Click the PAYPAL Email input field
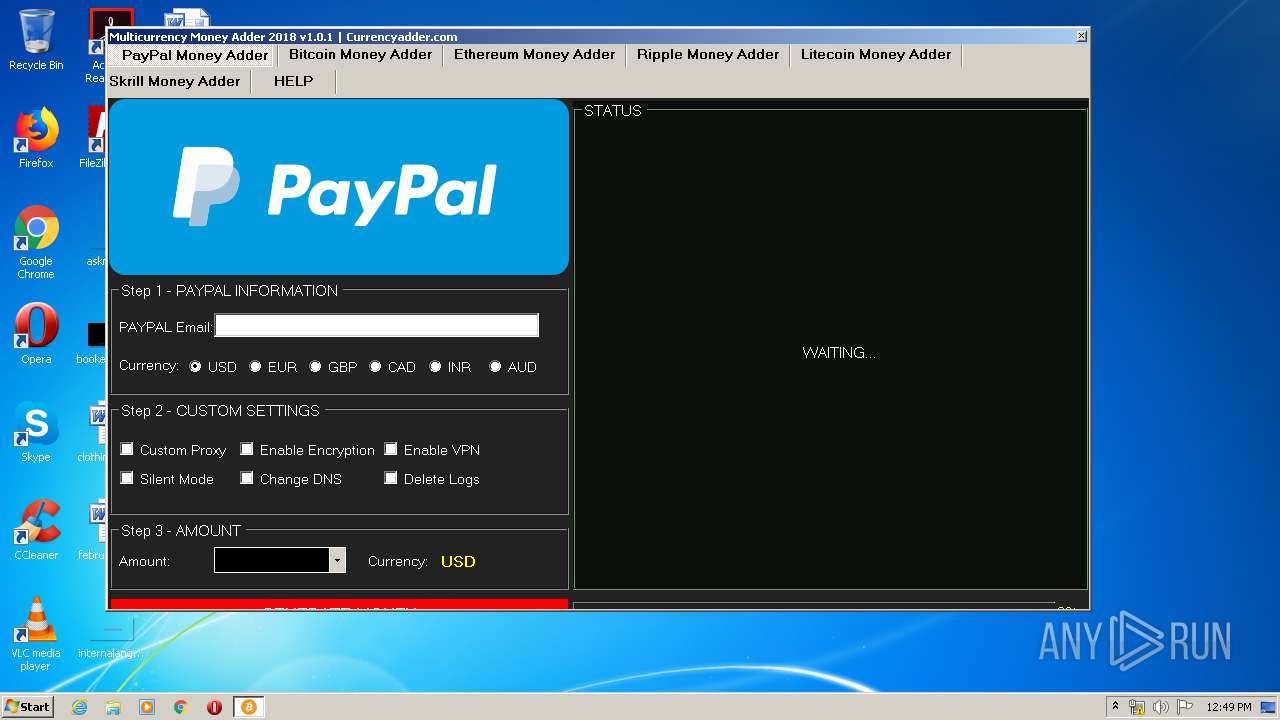The height and width of the screenshot is (720, 1280). tap(377, 325)
